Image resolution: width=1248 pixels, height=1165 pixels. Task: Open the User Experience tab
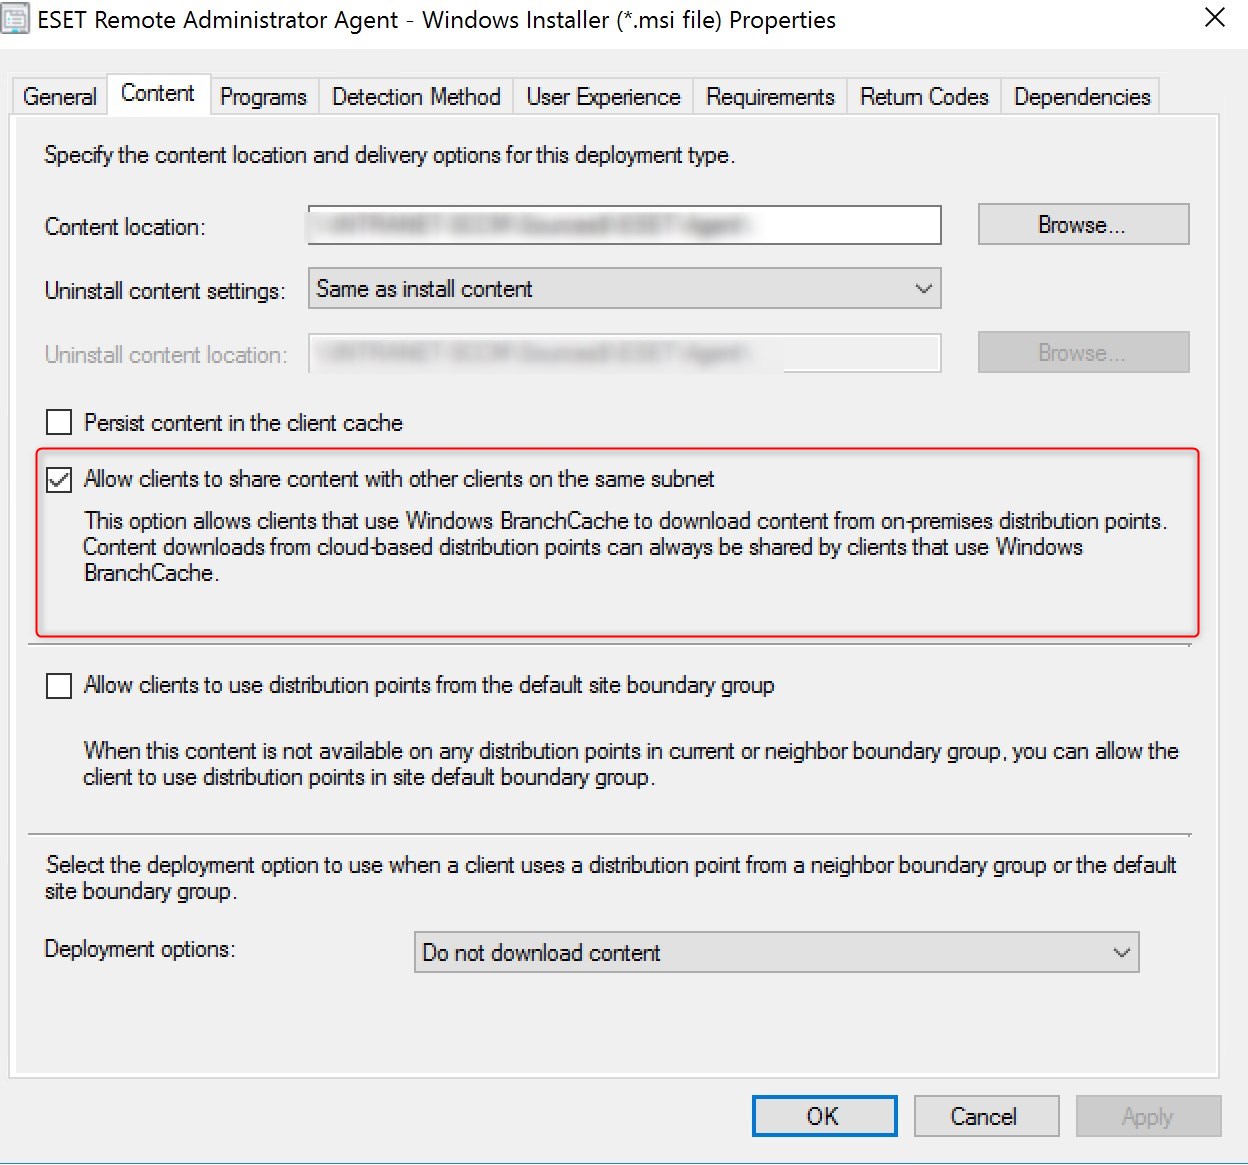603,97
